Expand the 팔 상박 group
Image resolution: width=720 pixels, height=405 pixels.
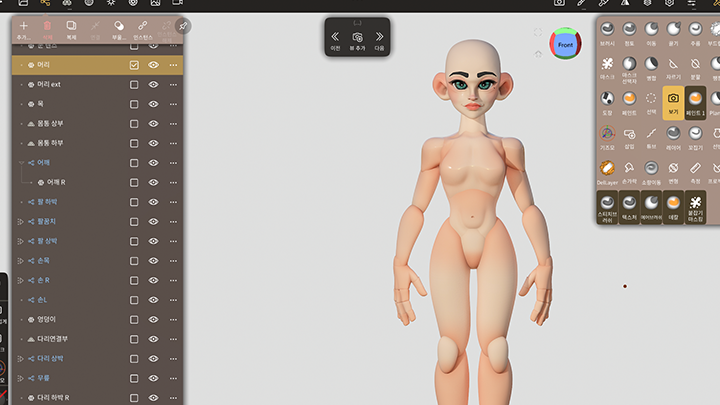pos(21,241)
